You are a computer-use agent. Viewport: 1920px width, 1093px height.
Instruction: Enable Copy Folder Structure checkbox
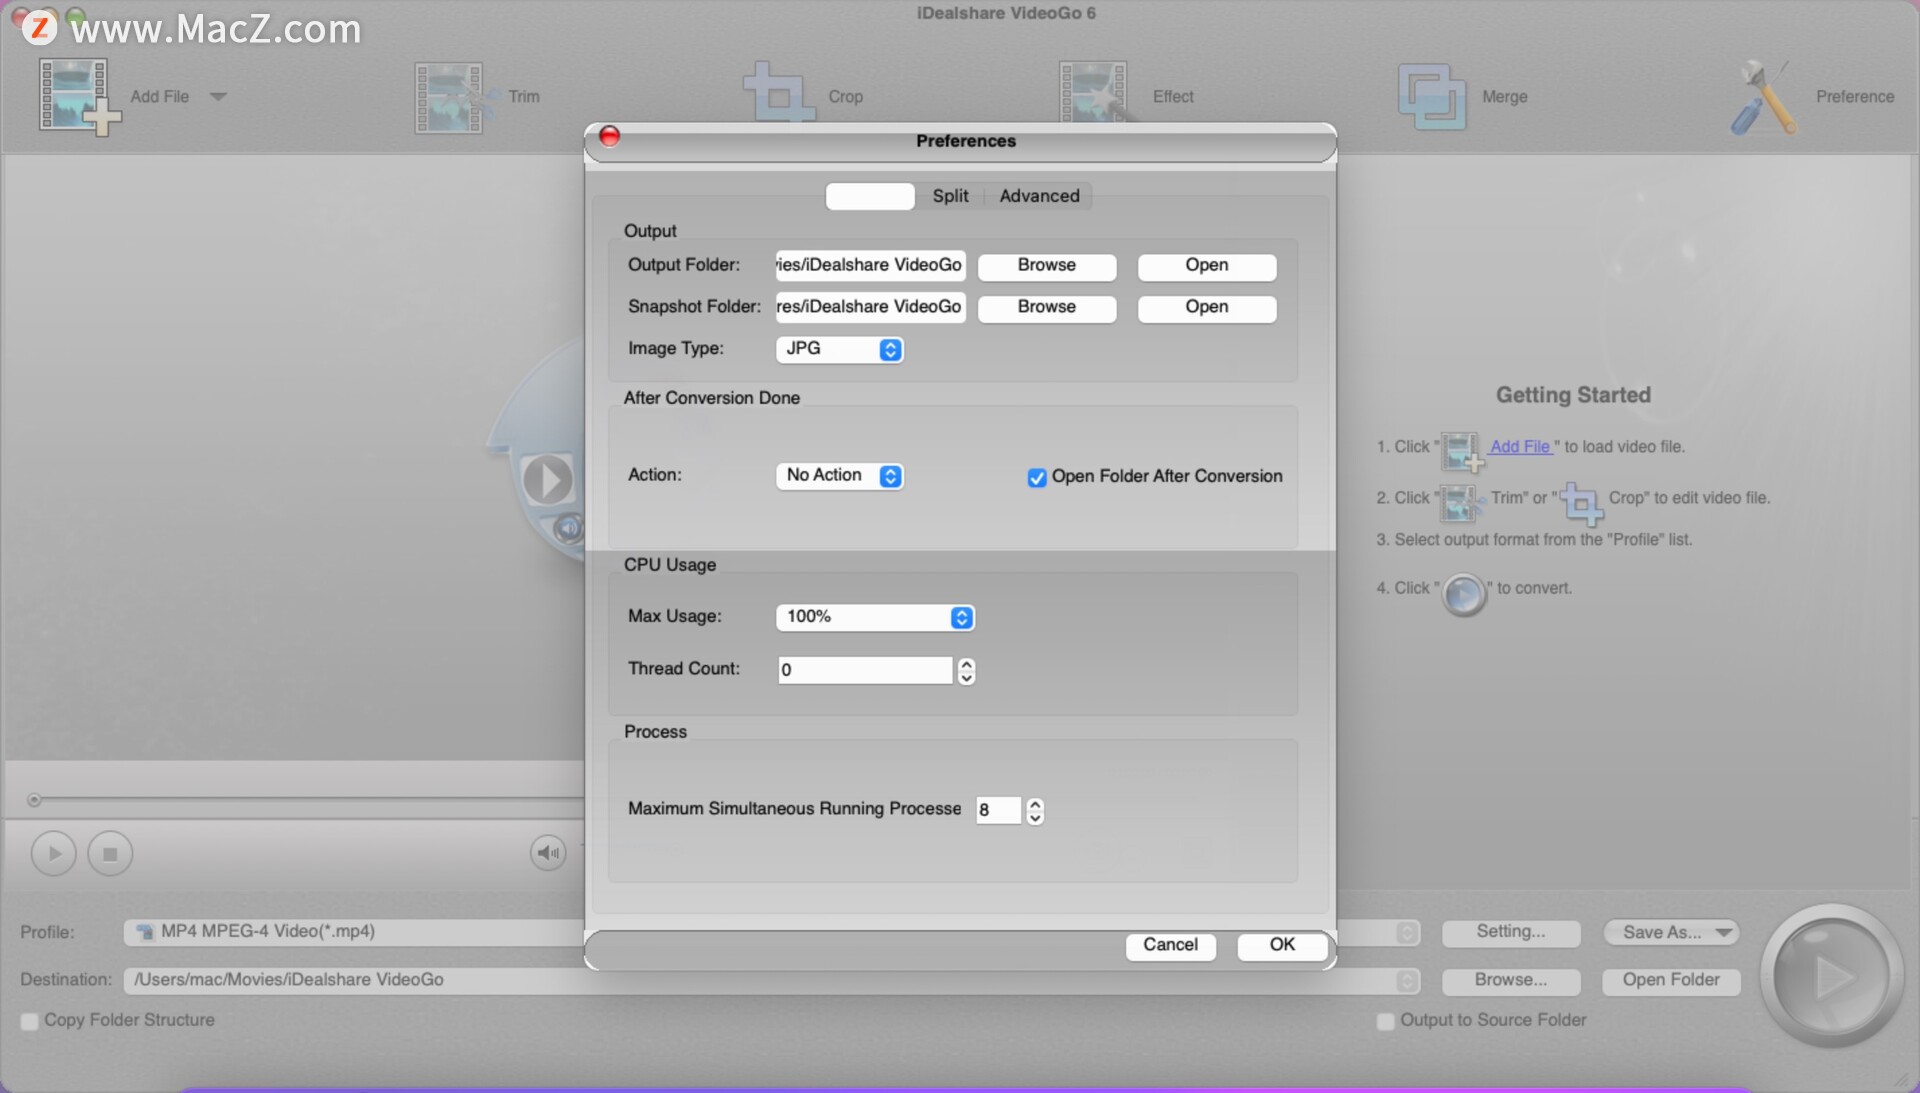click(29, 1019)
